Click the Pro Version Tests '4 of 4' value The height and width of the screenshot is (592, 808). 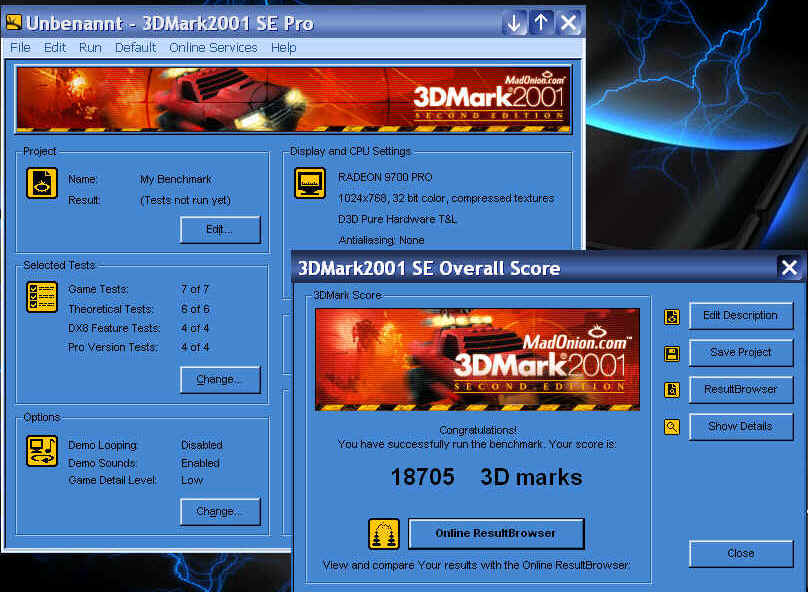click(x=195, y=347)
